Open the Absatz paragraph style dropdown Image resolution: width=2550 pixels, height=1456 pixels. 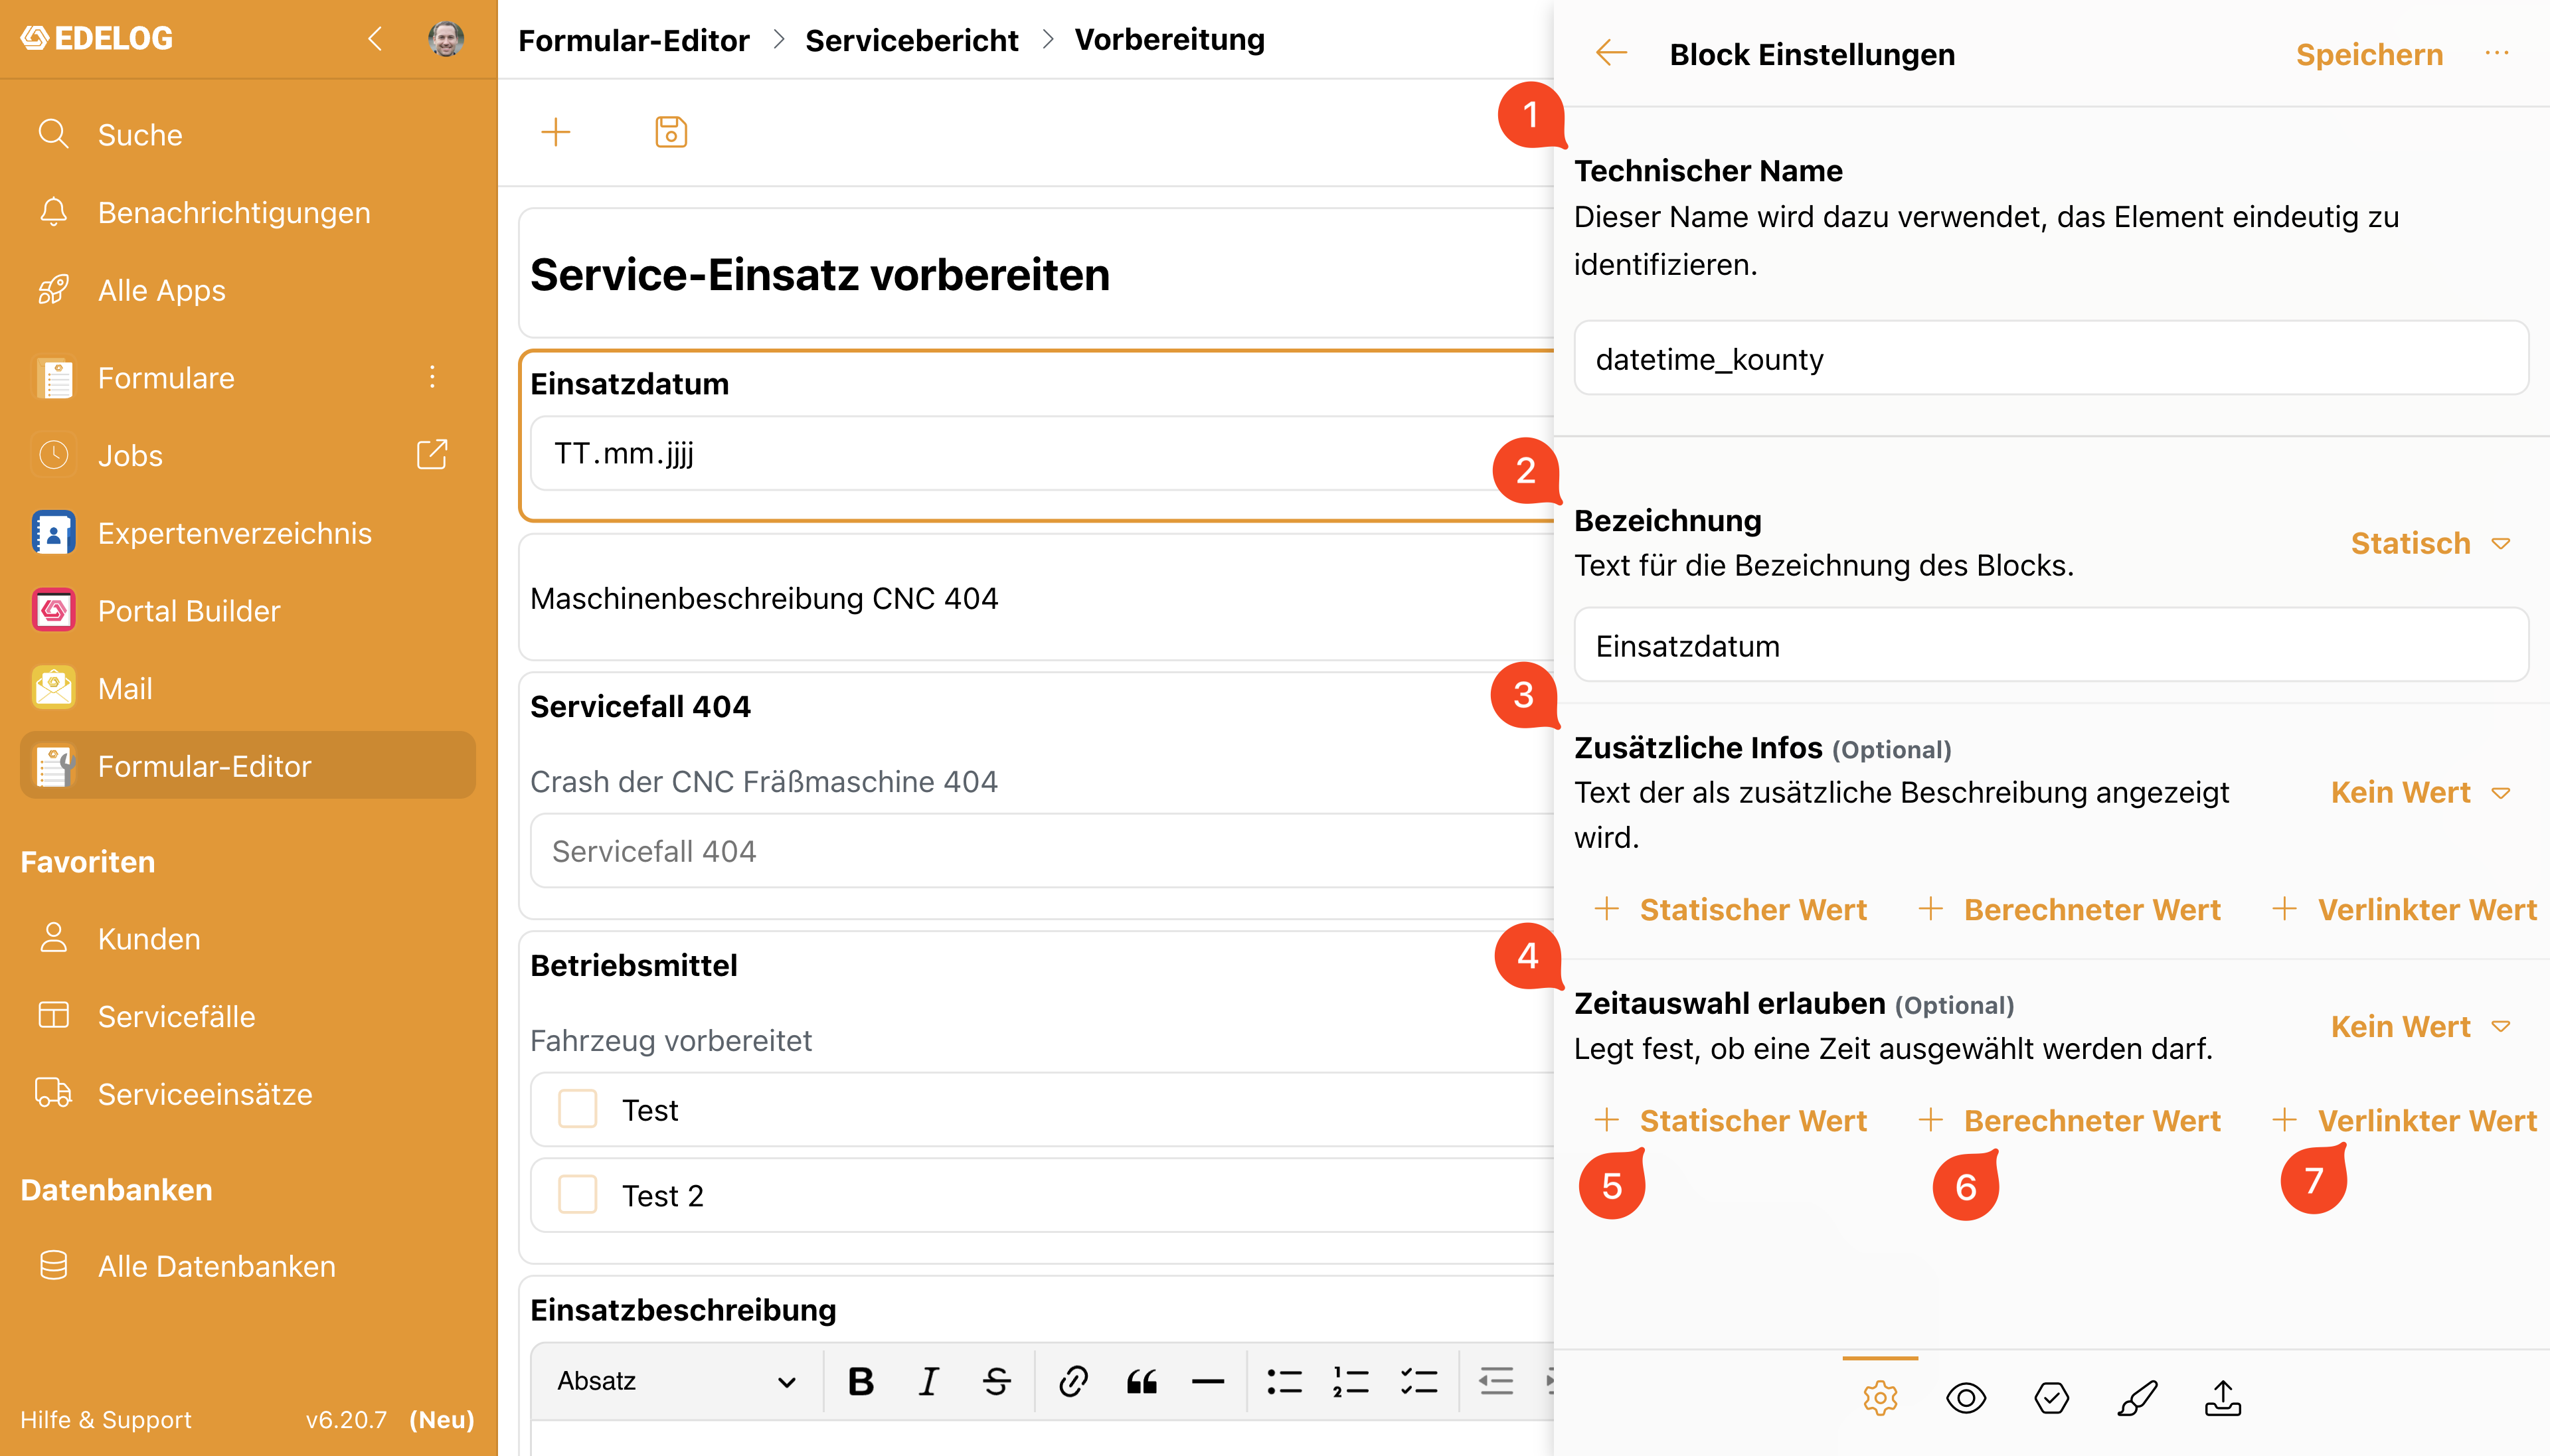click(x=677, y=1381)
